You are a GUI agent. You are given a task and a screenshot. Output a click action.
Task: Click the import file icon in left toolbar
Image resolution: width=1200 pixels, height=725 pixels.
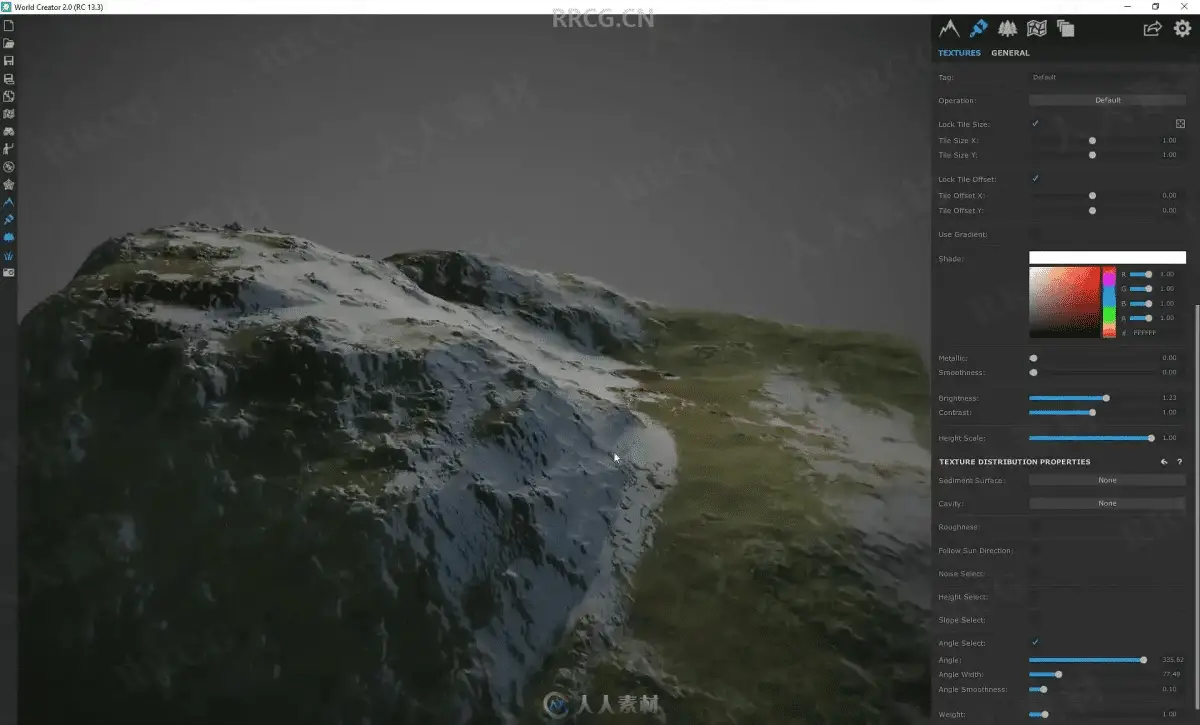(x=8, y=96)
